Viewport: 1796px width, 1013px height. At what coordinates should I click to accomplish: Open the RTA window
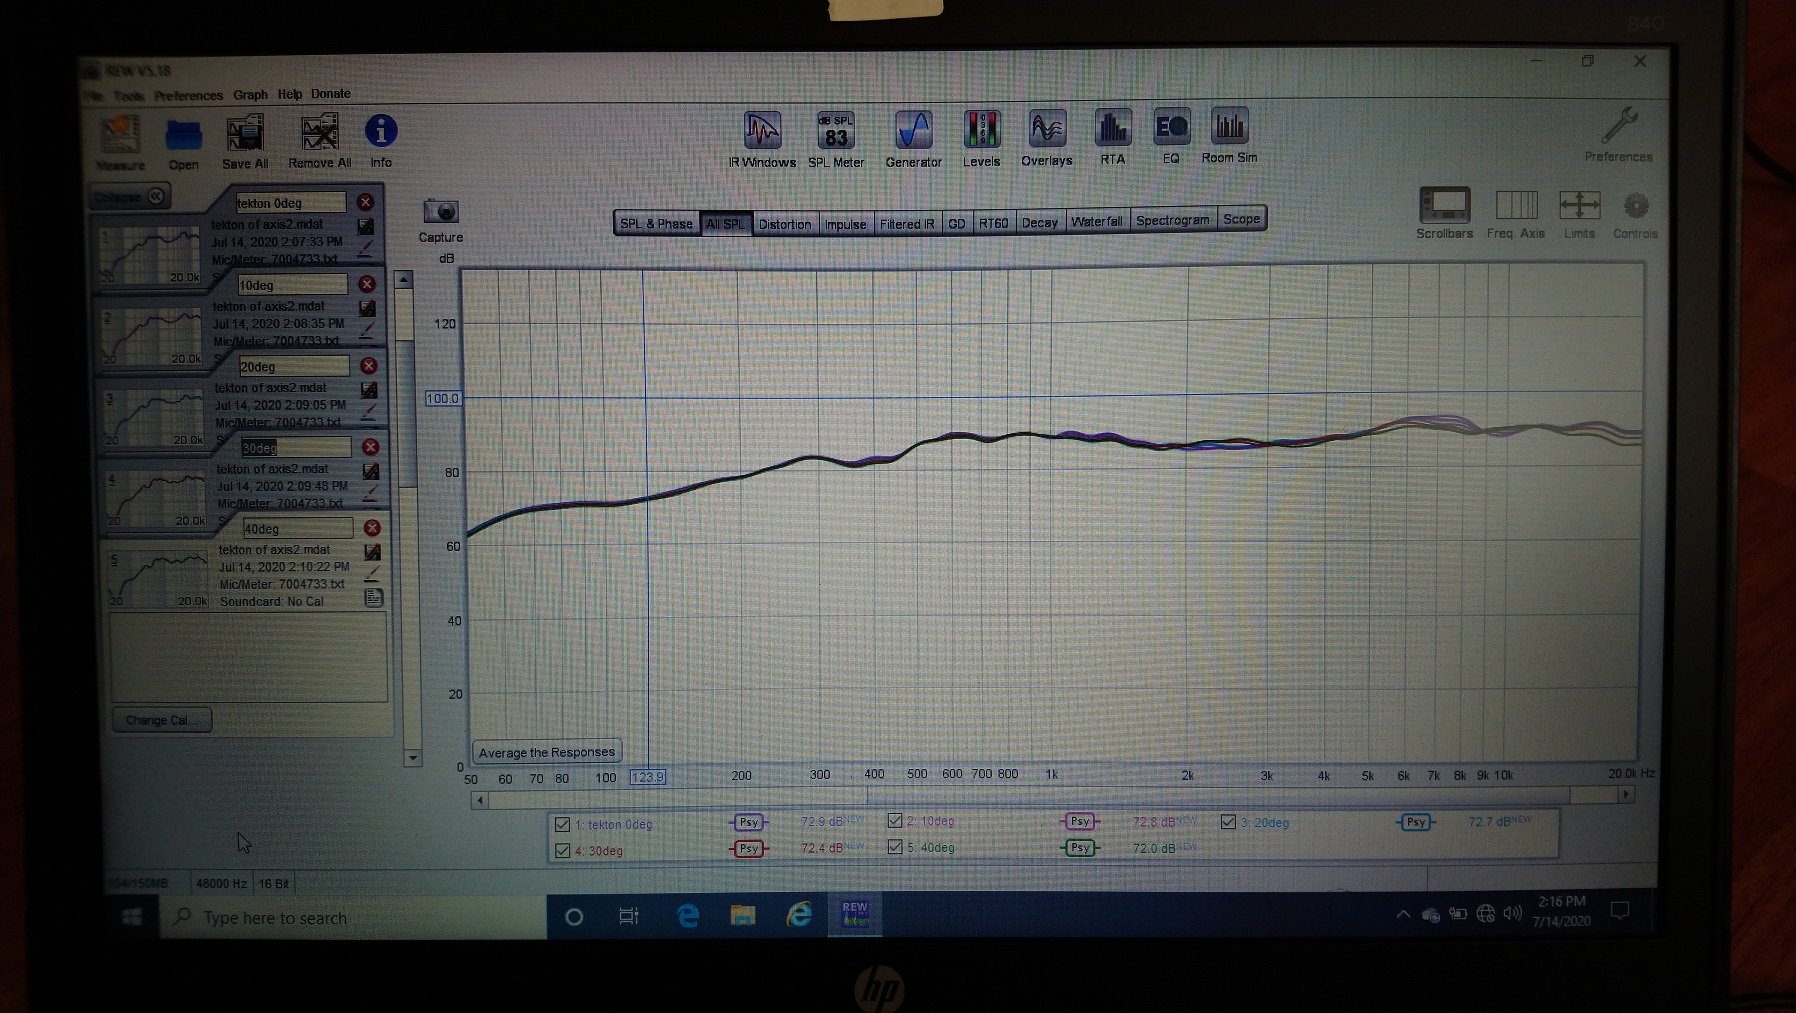tap(1112, 137)
